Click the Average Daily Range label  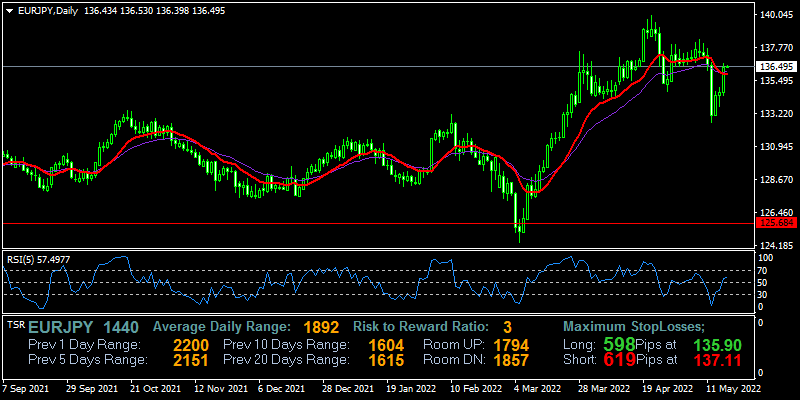coord(222,327)
